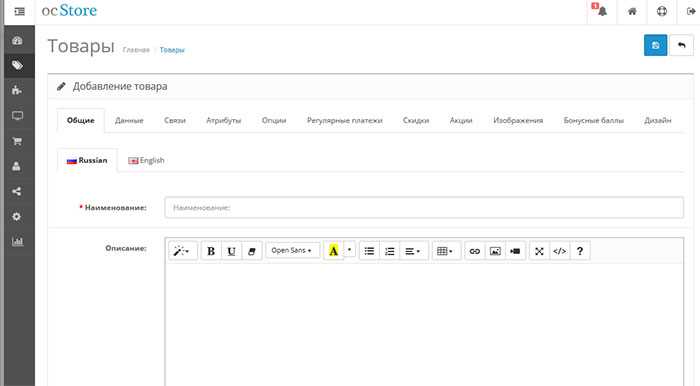Screen dimensions: 700x386
Task: Toggle the sidebar menu hamburger icon
Action: (19, 12)
